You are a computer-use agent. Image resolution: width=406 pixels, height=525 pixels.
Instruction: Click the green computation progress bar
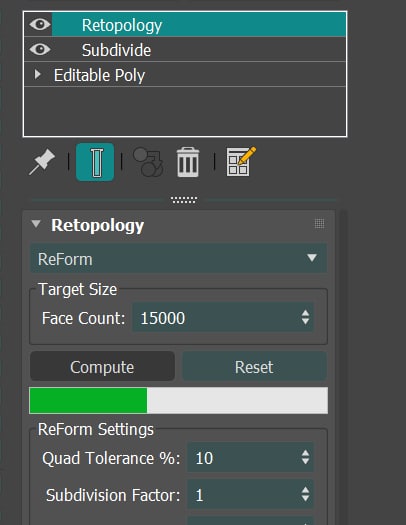pos(178,400)
